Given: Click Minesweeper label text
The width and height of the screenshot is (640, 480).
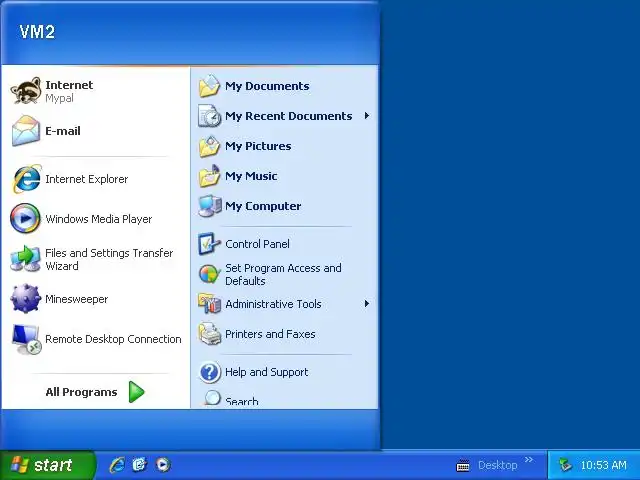Looking at the screenshot, I should pyautogui.click(x=77, y=299).
